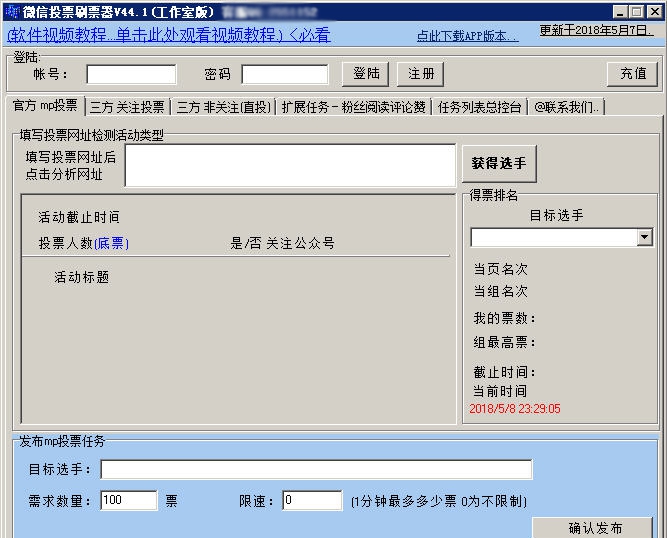The height and width of the screenshot is (538, 667).
Task: Click the voting URL text box
Action: point(290,165)
